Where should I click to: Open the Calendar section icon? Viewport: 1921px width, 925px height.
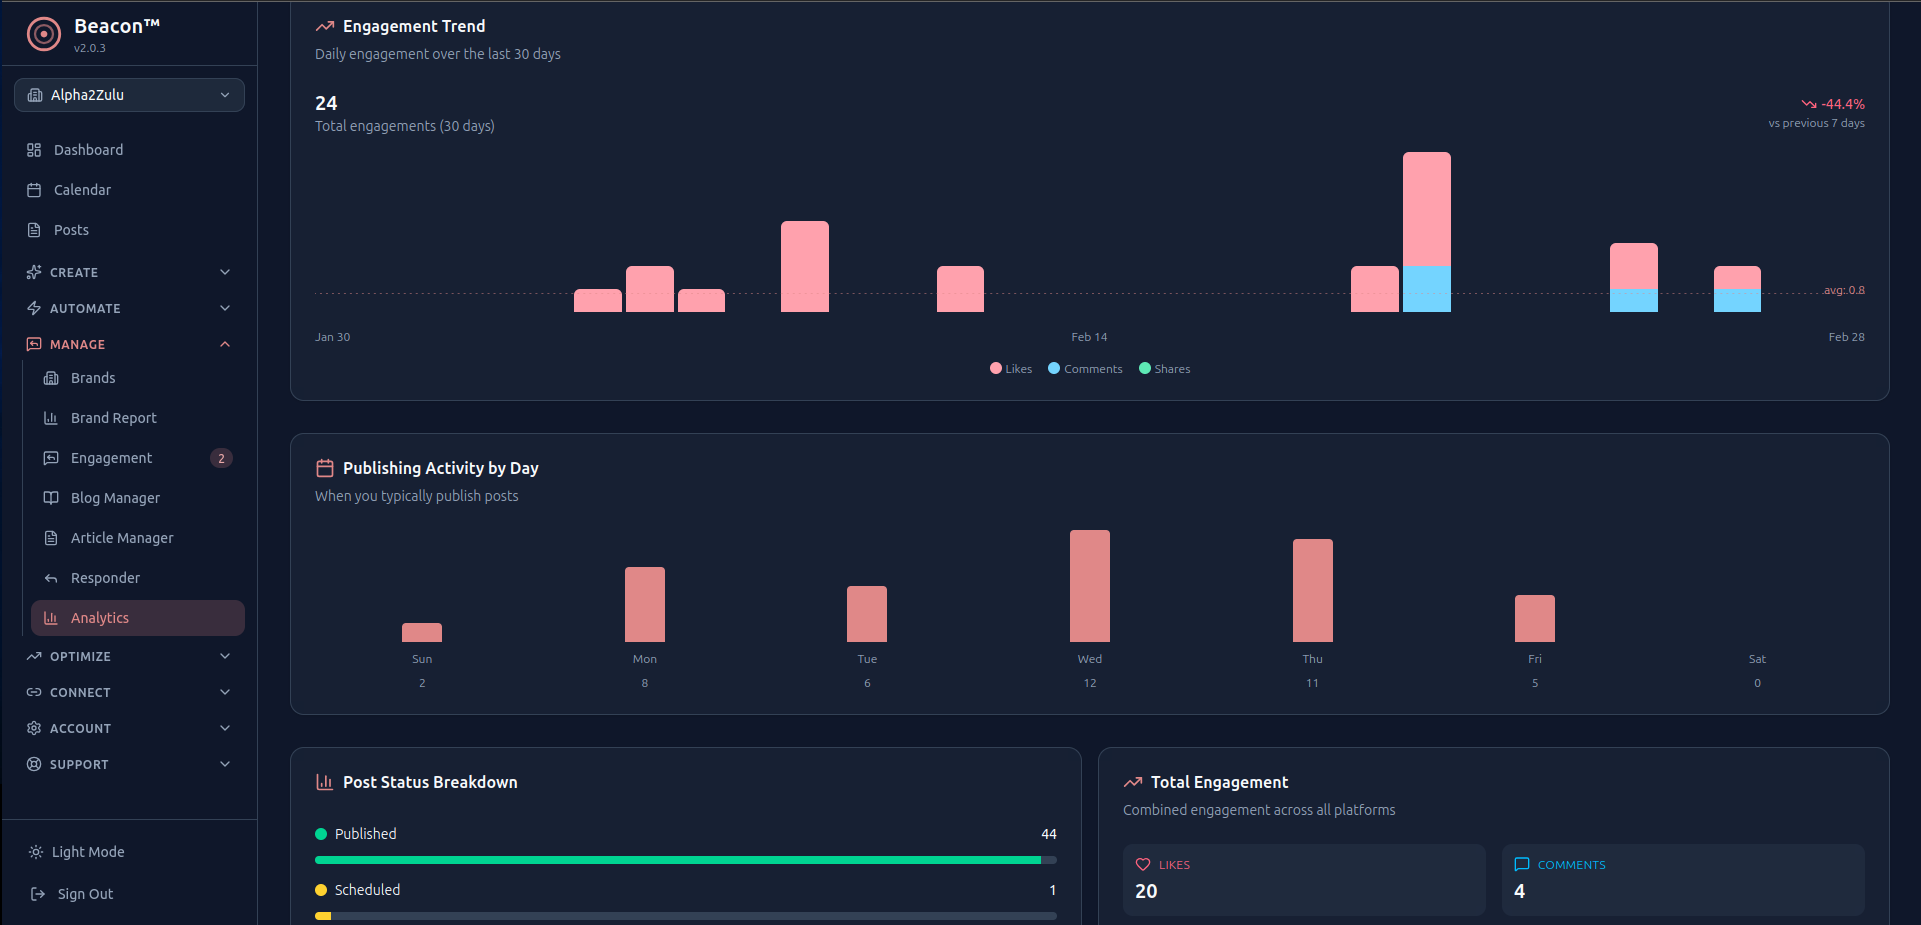click(x=34, y=190)
